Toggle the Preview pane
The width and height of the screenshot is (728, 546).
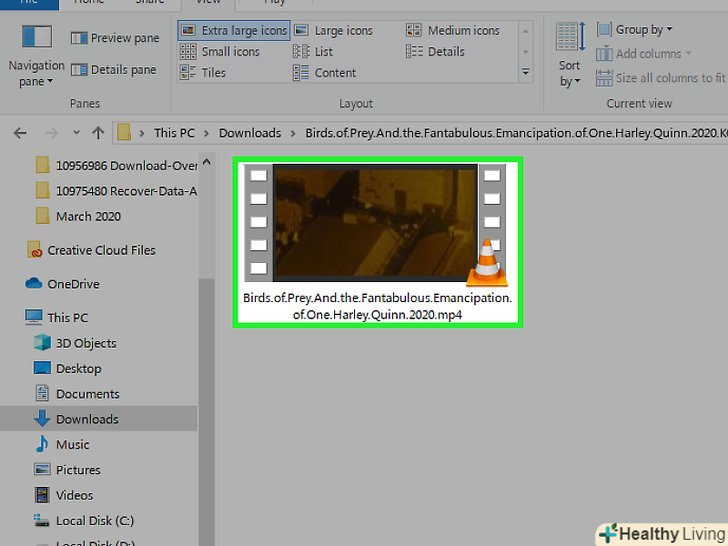pyautogui.click(x=115, y=38)
